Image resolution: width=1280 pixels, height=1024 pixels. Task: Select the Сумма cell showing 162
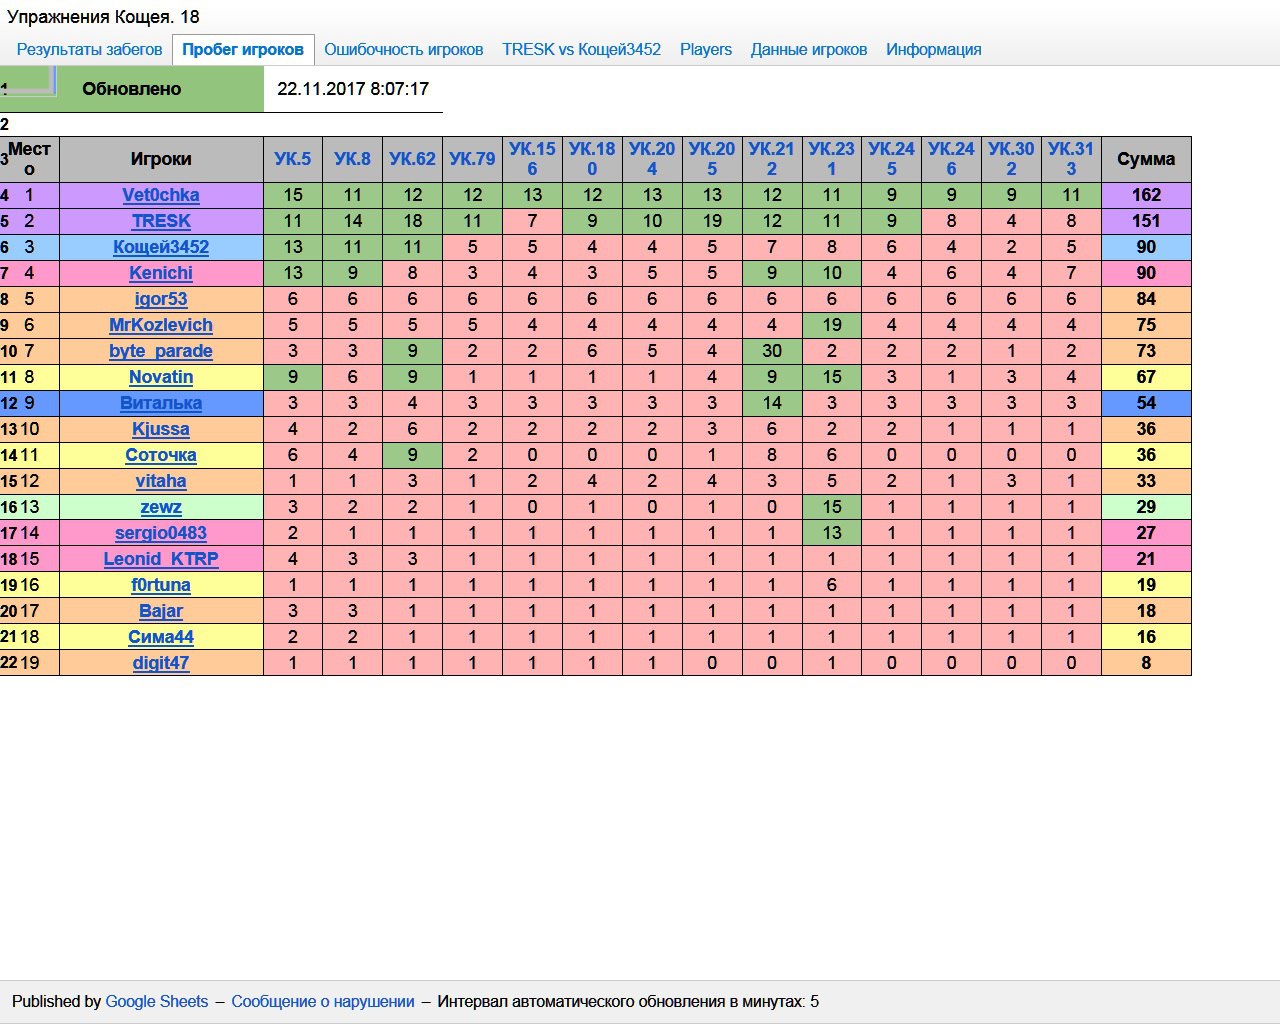coord(1146,195)
